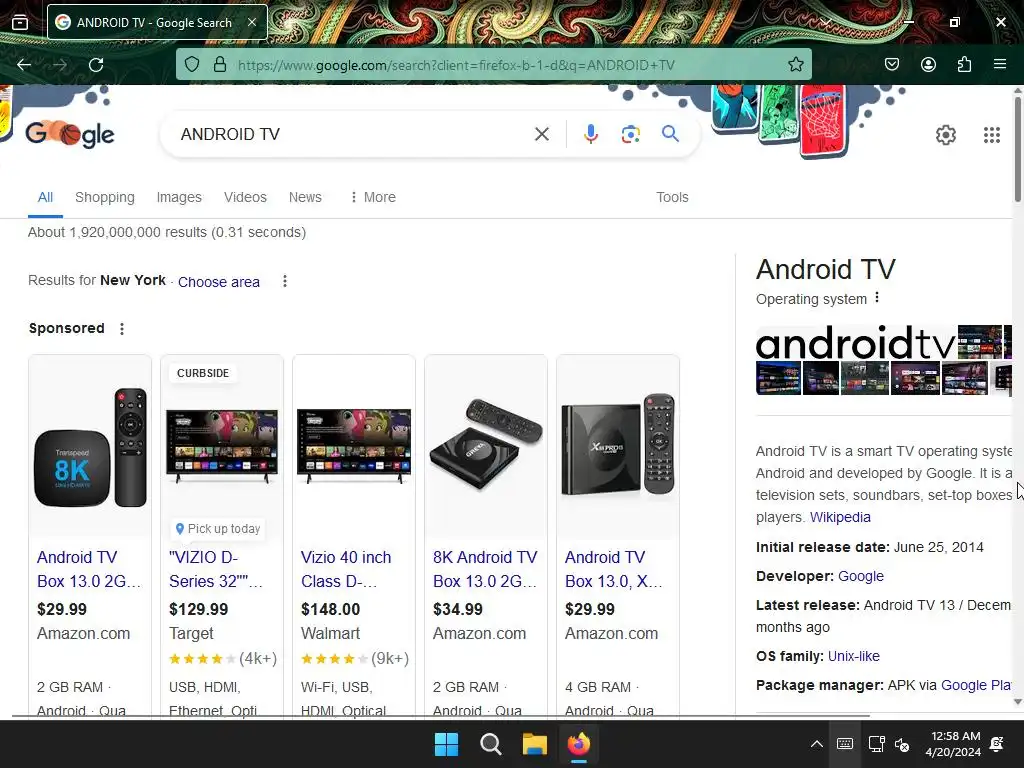Open File Explorer from taskbar
1024x768 pixels.
tap(534, 744)
